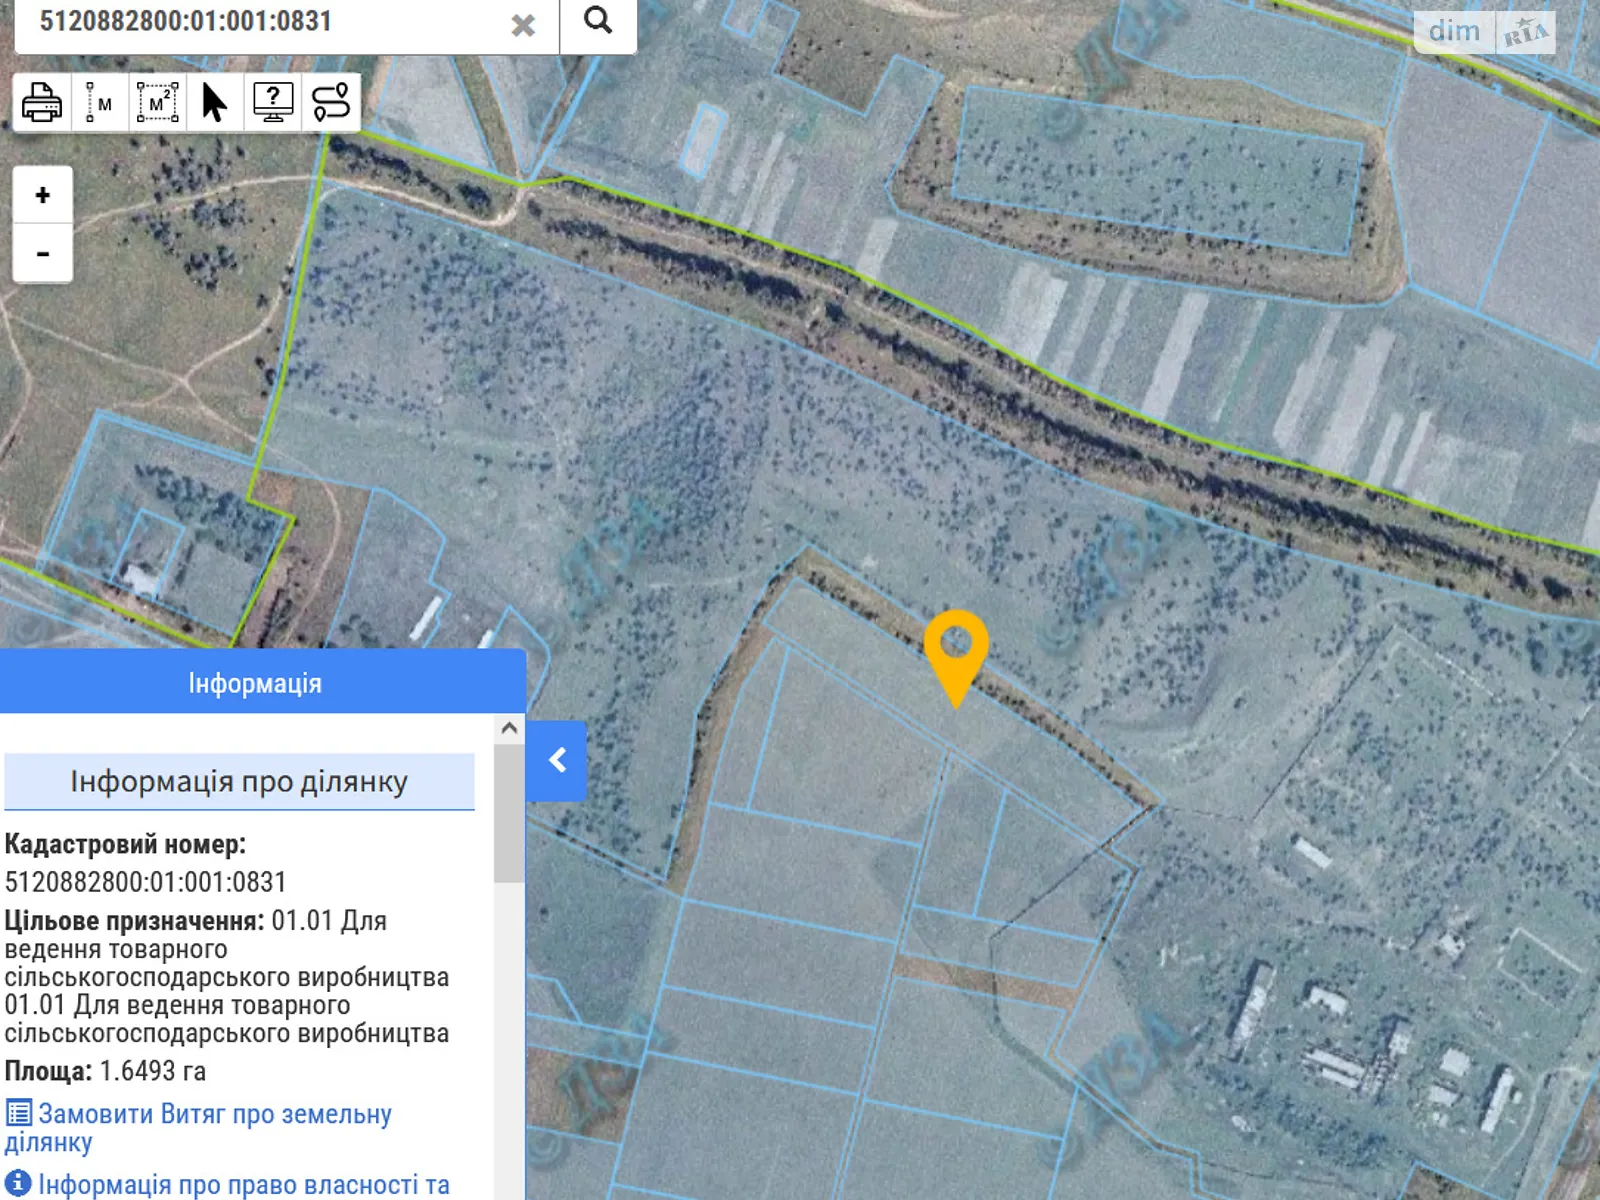
Task: Collapse the information side panel
Action: pyautogui.click(x=556, y=761)
